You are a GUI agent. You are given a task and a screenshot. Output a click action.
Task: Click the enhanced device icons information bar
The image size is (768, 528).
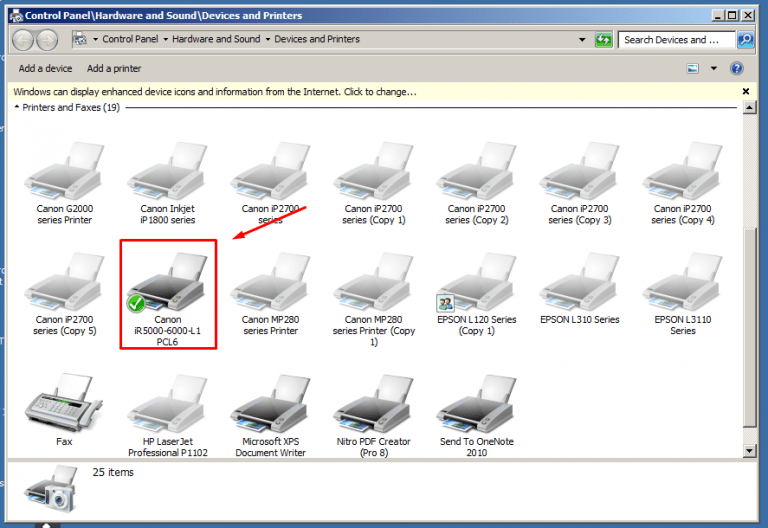point(215,92)
